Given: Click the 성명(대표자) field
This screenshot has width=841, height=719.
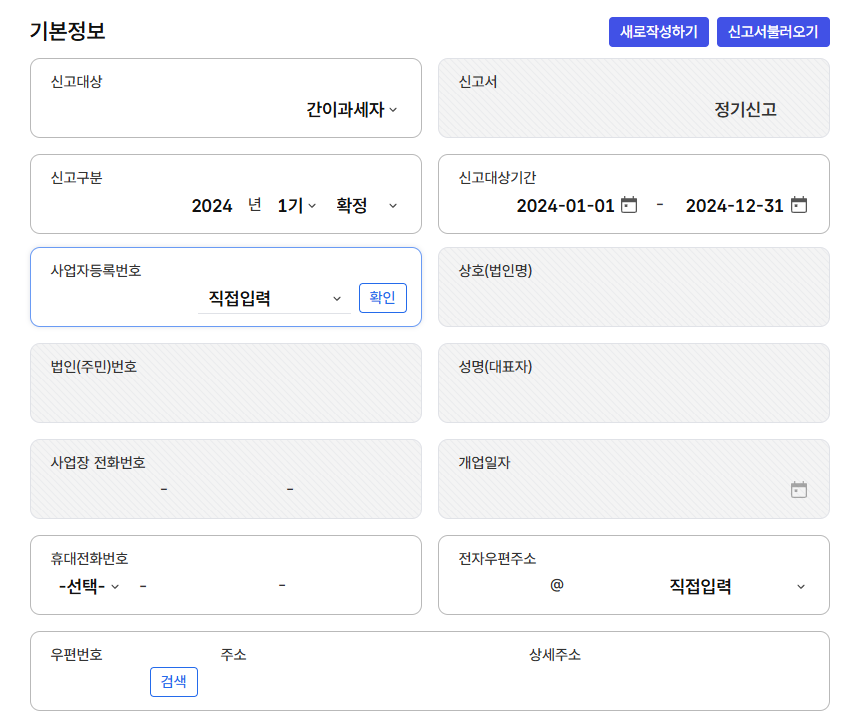Looking at the screenshot, I should point(633,383).
